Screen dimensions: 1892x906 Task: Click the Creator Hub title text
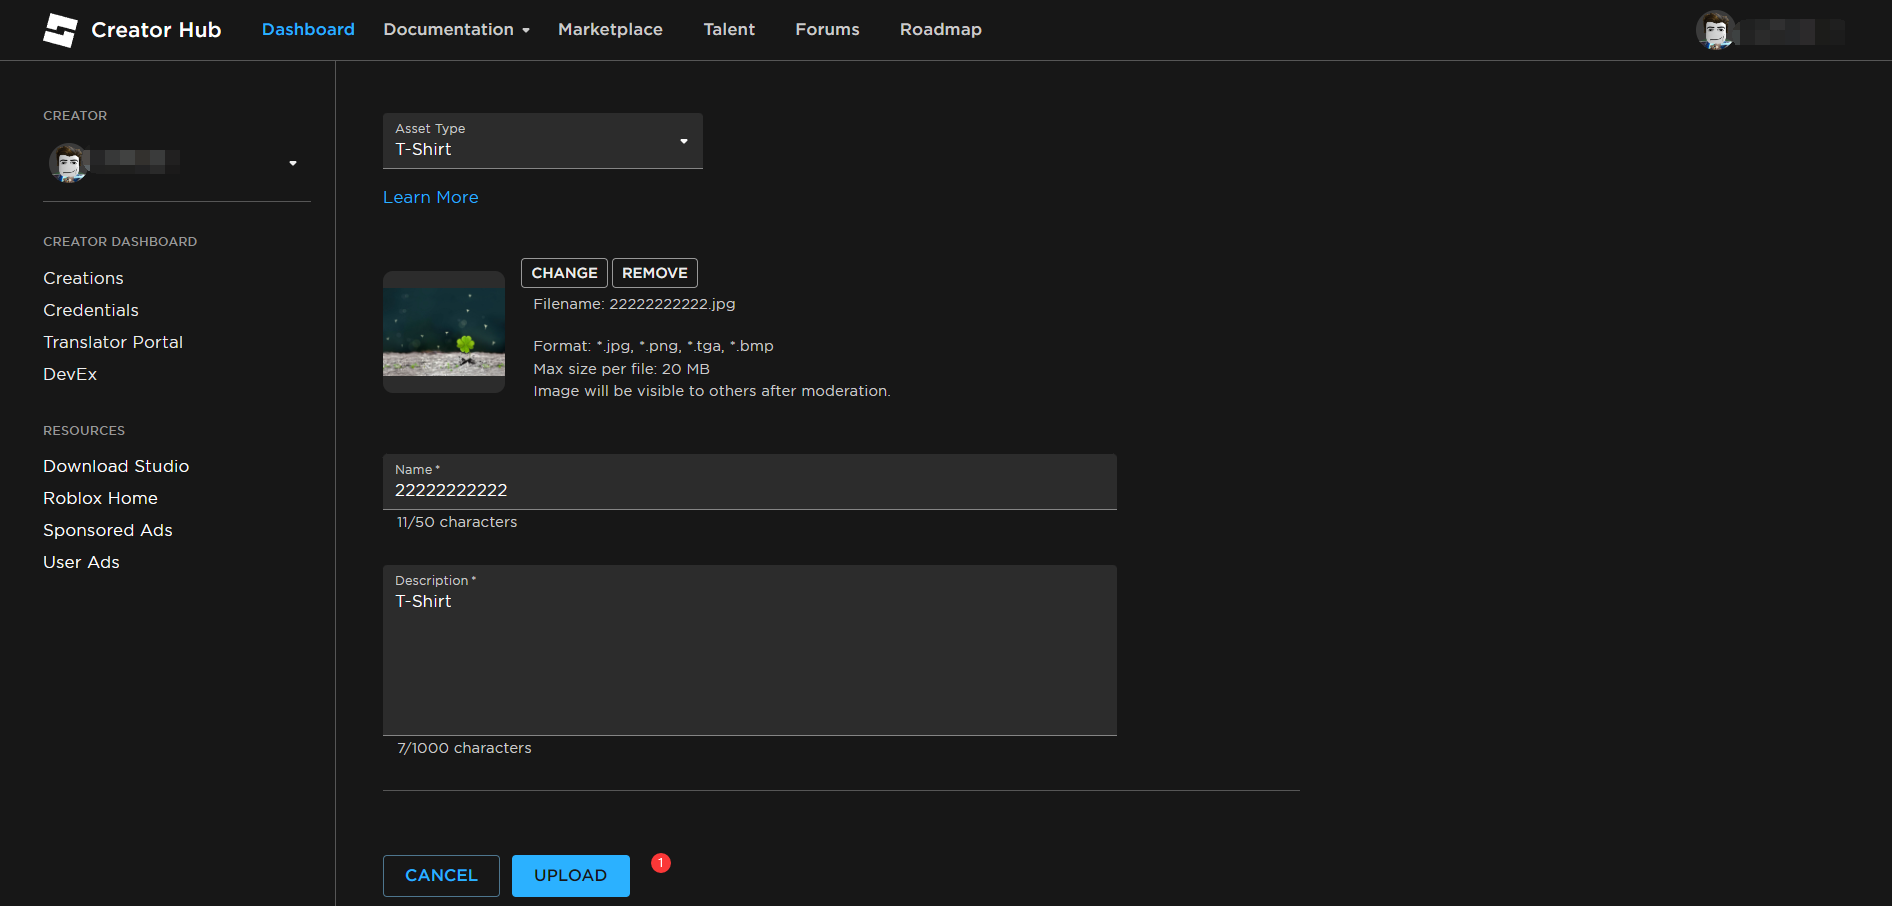(x=156, y=30)
